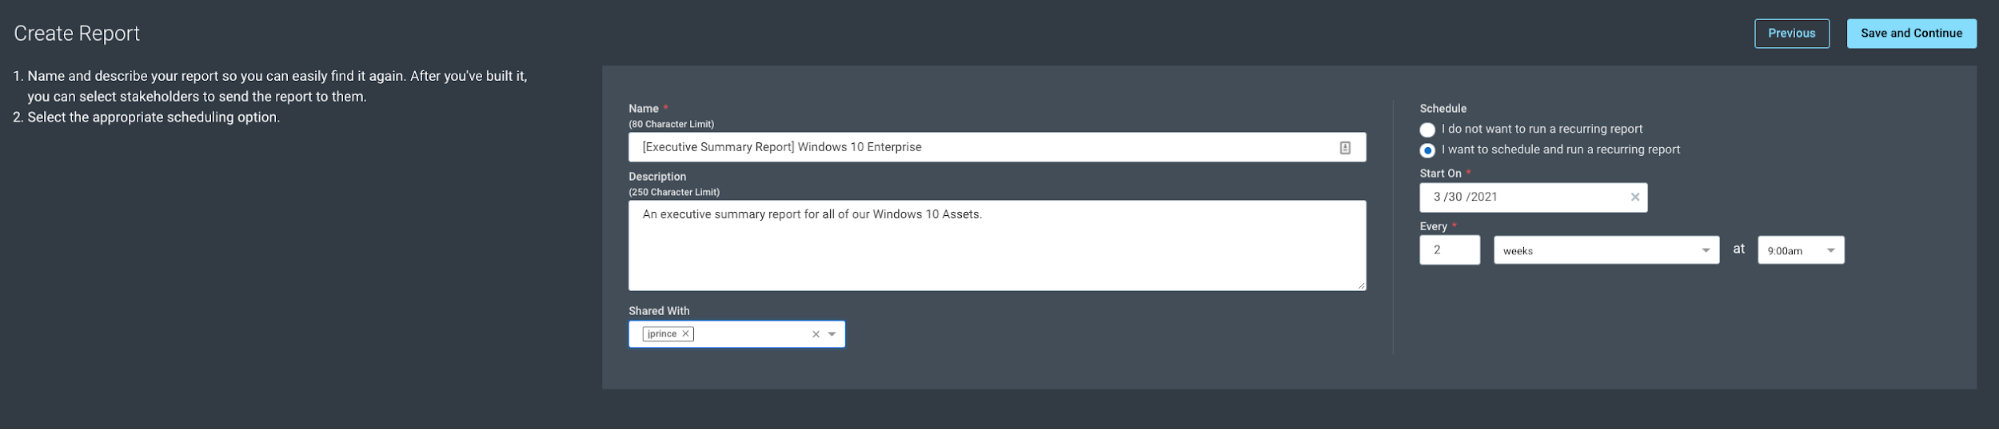Select the month in Start On date

(1437, 197)
